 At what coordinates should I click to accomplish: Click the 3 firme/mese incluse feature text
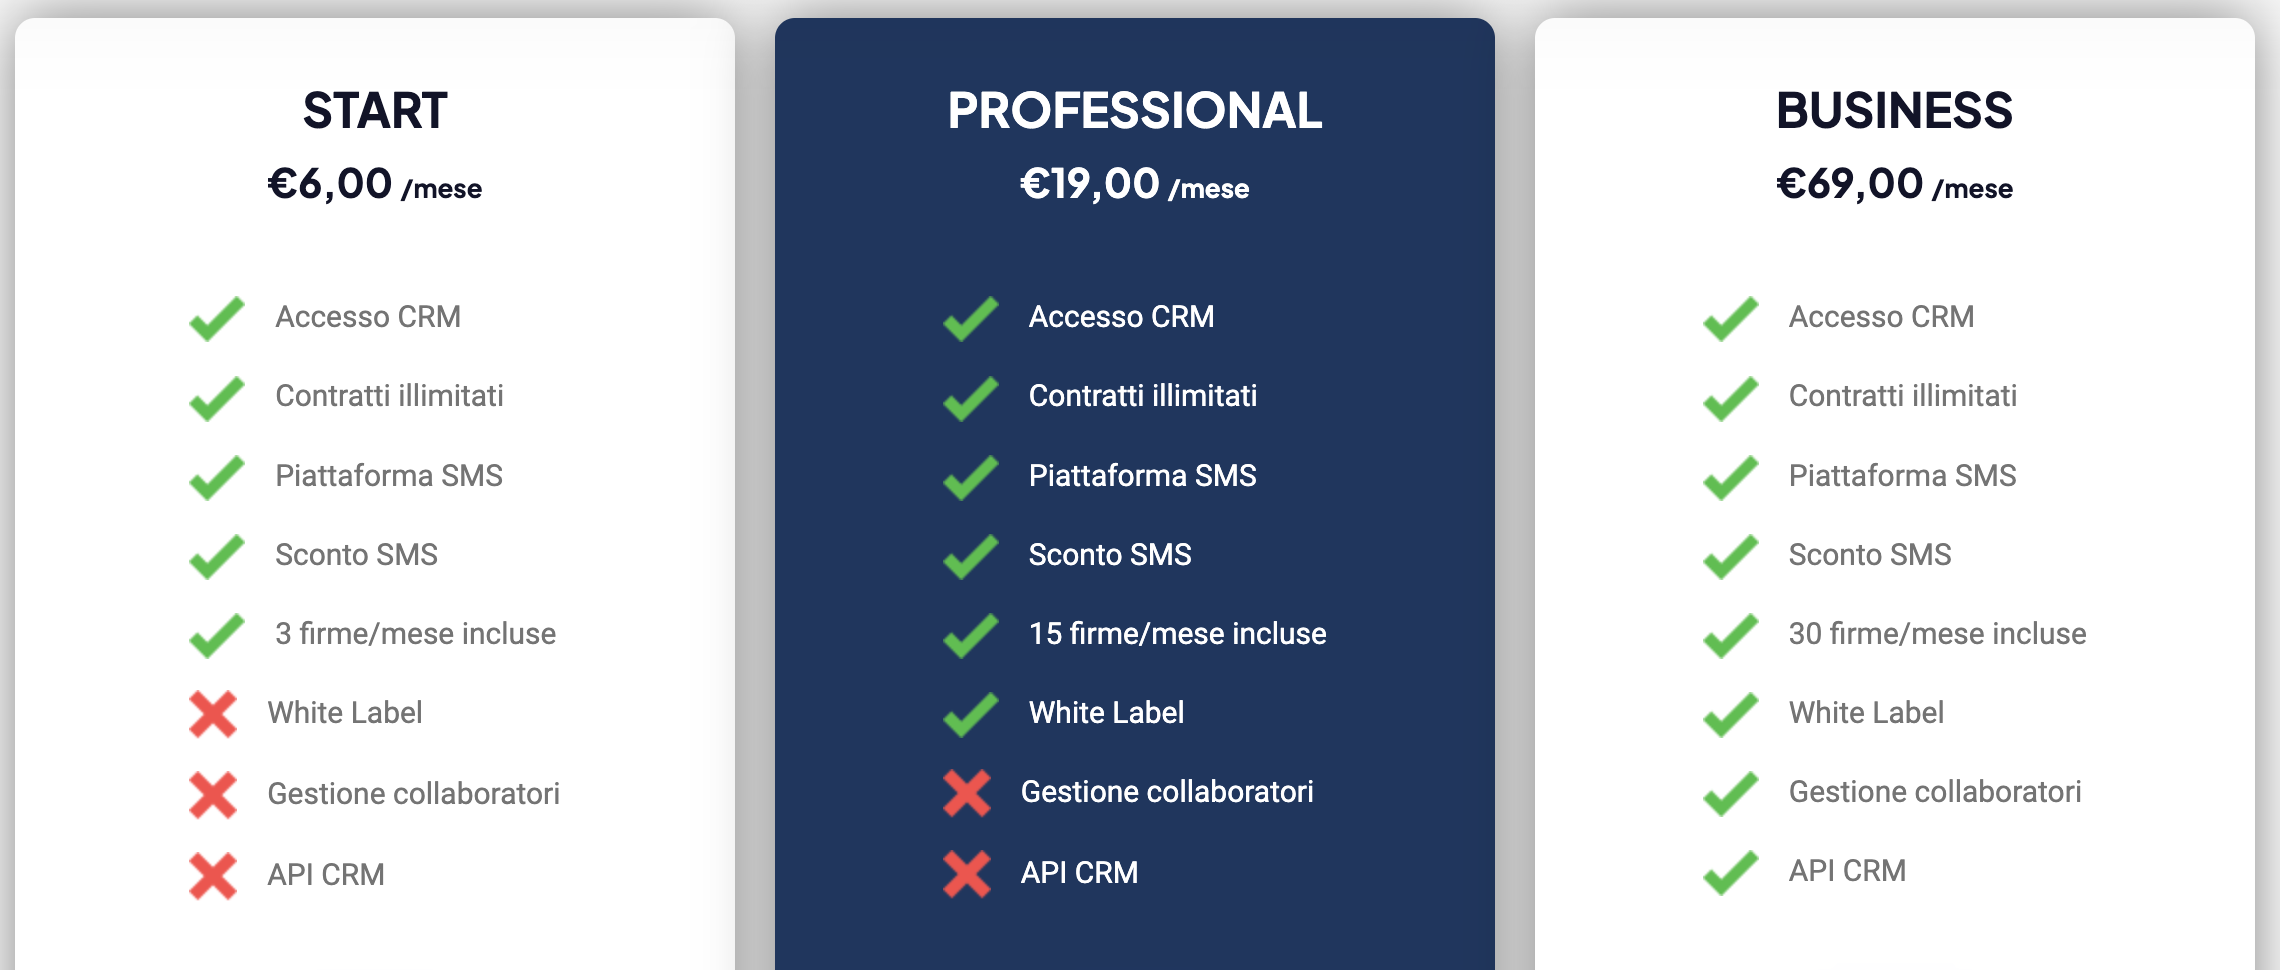415,633
